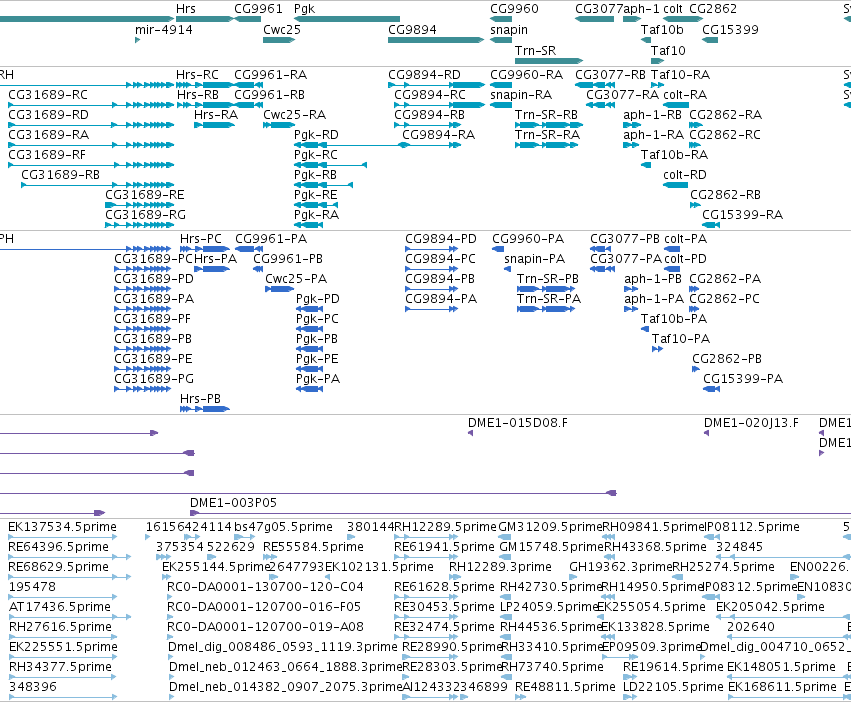Open the CG9894-PA protein label
Viewport: 851px width, 702px height.
pos(441,299)
